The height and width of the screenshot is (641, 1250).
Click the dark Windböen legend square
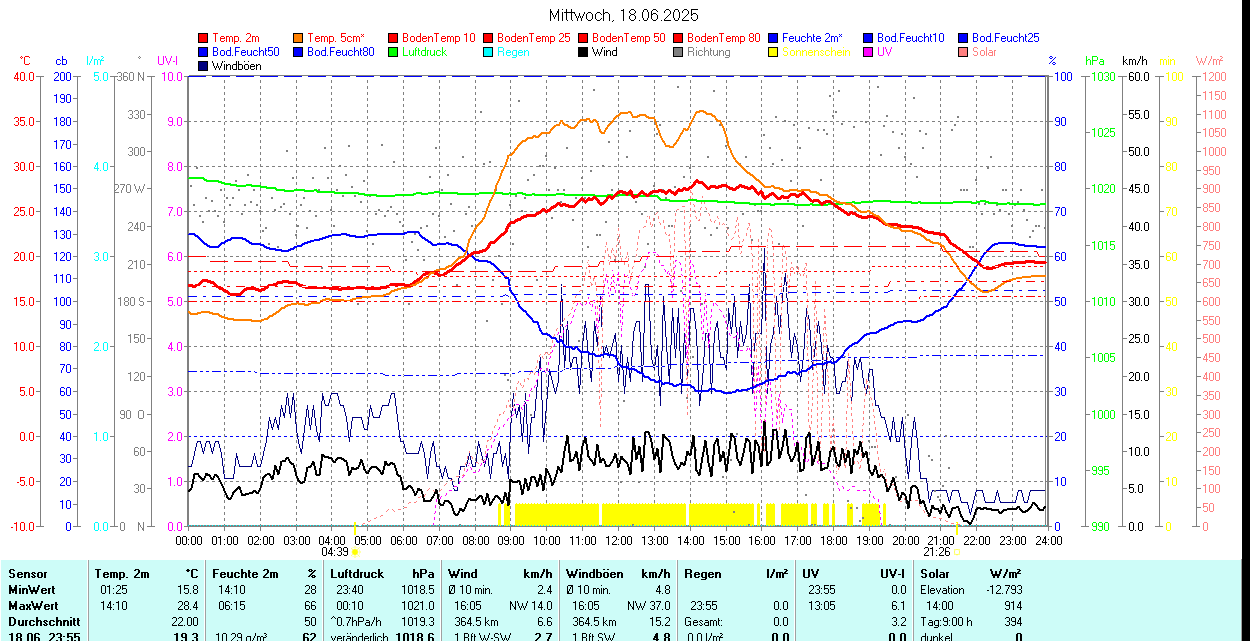point(204,66)
